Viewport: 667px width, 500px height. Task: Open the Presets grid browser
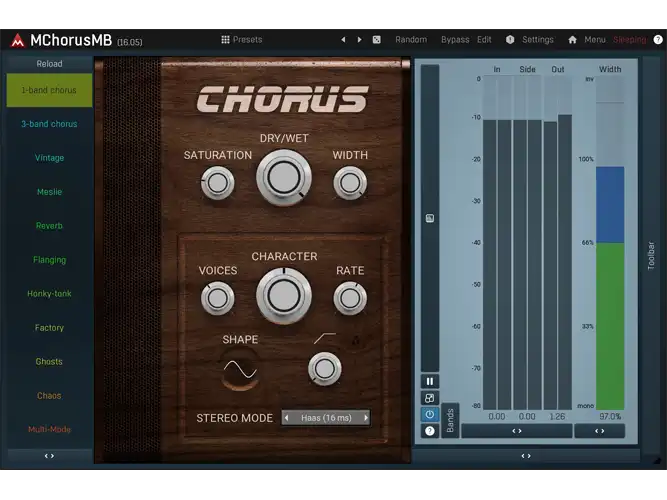(x=225, y=40)
